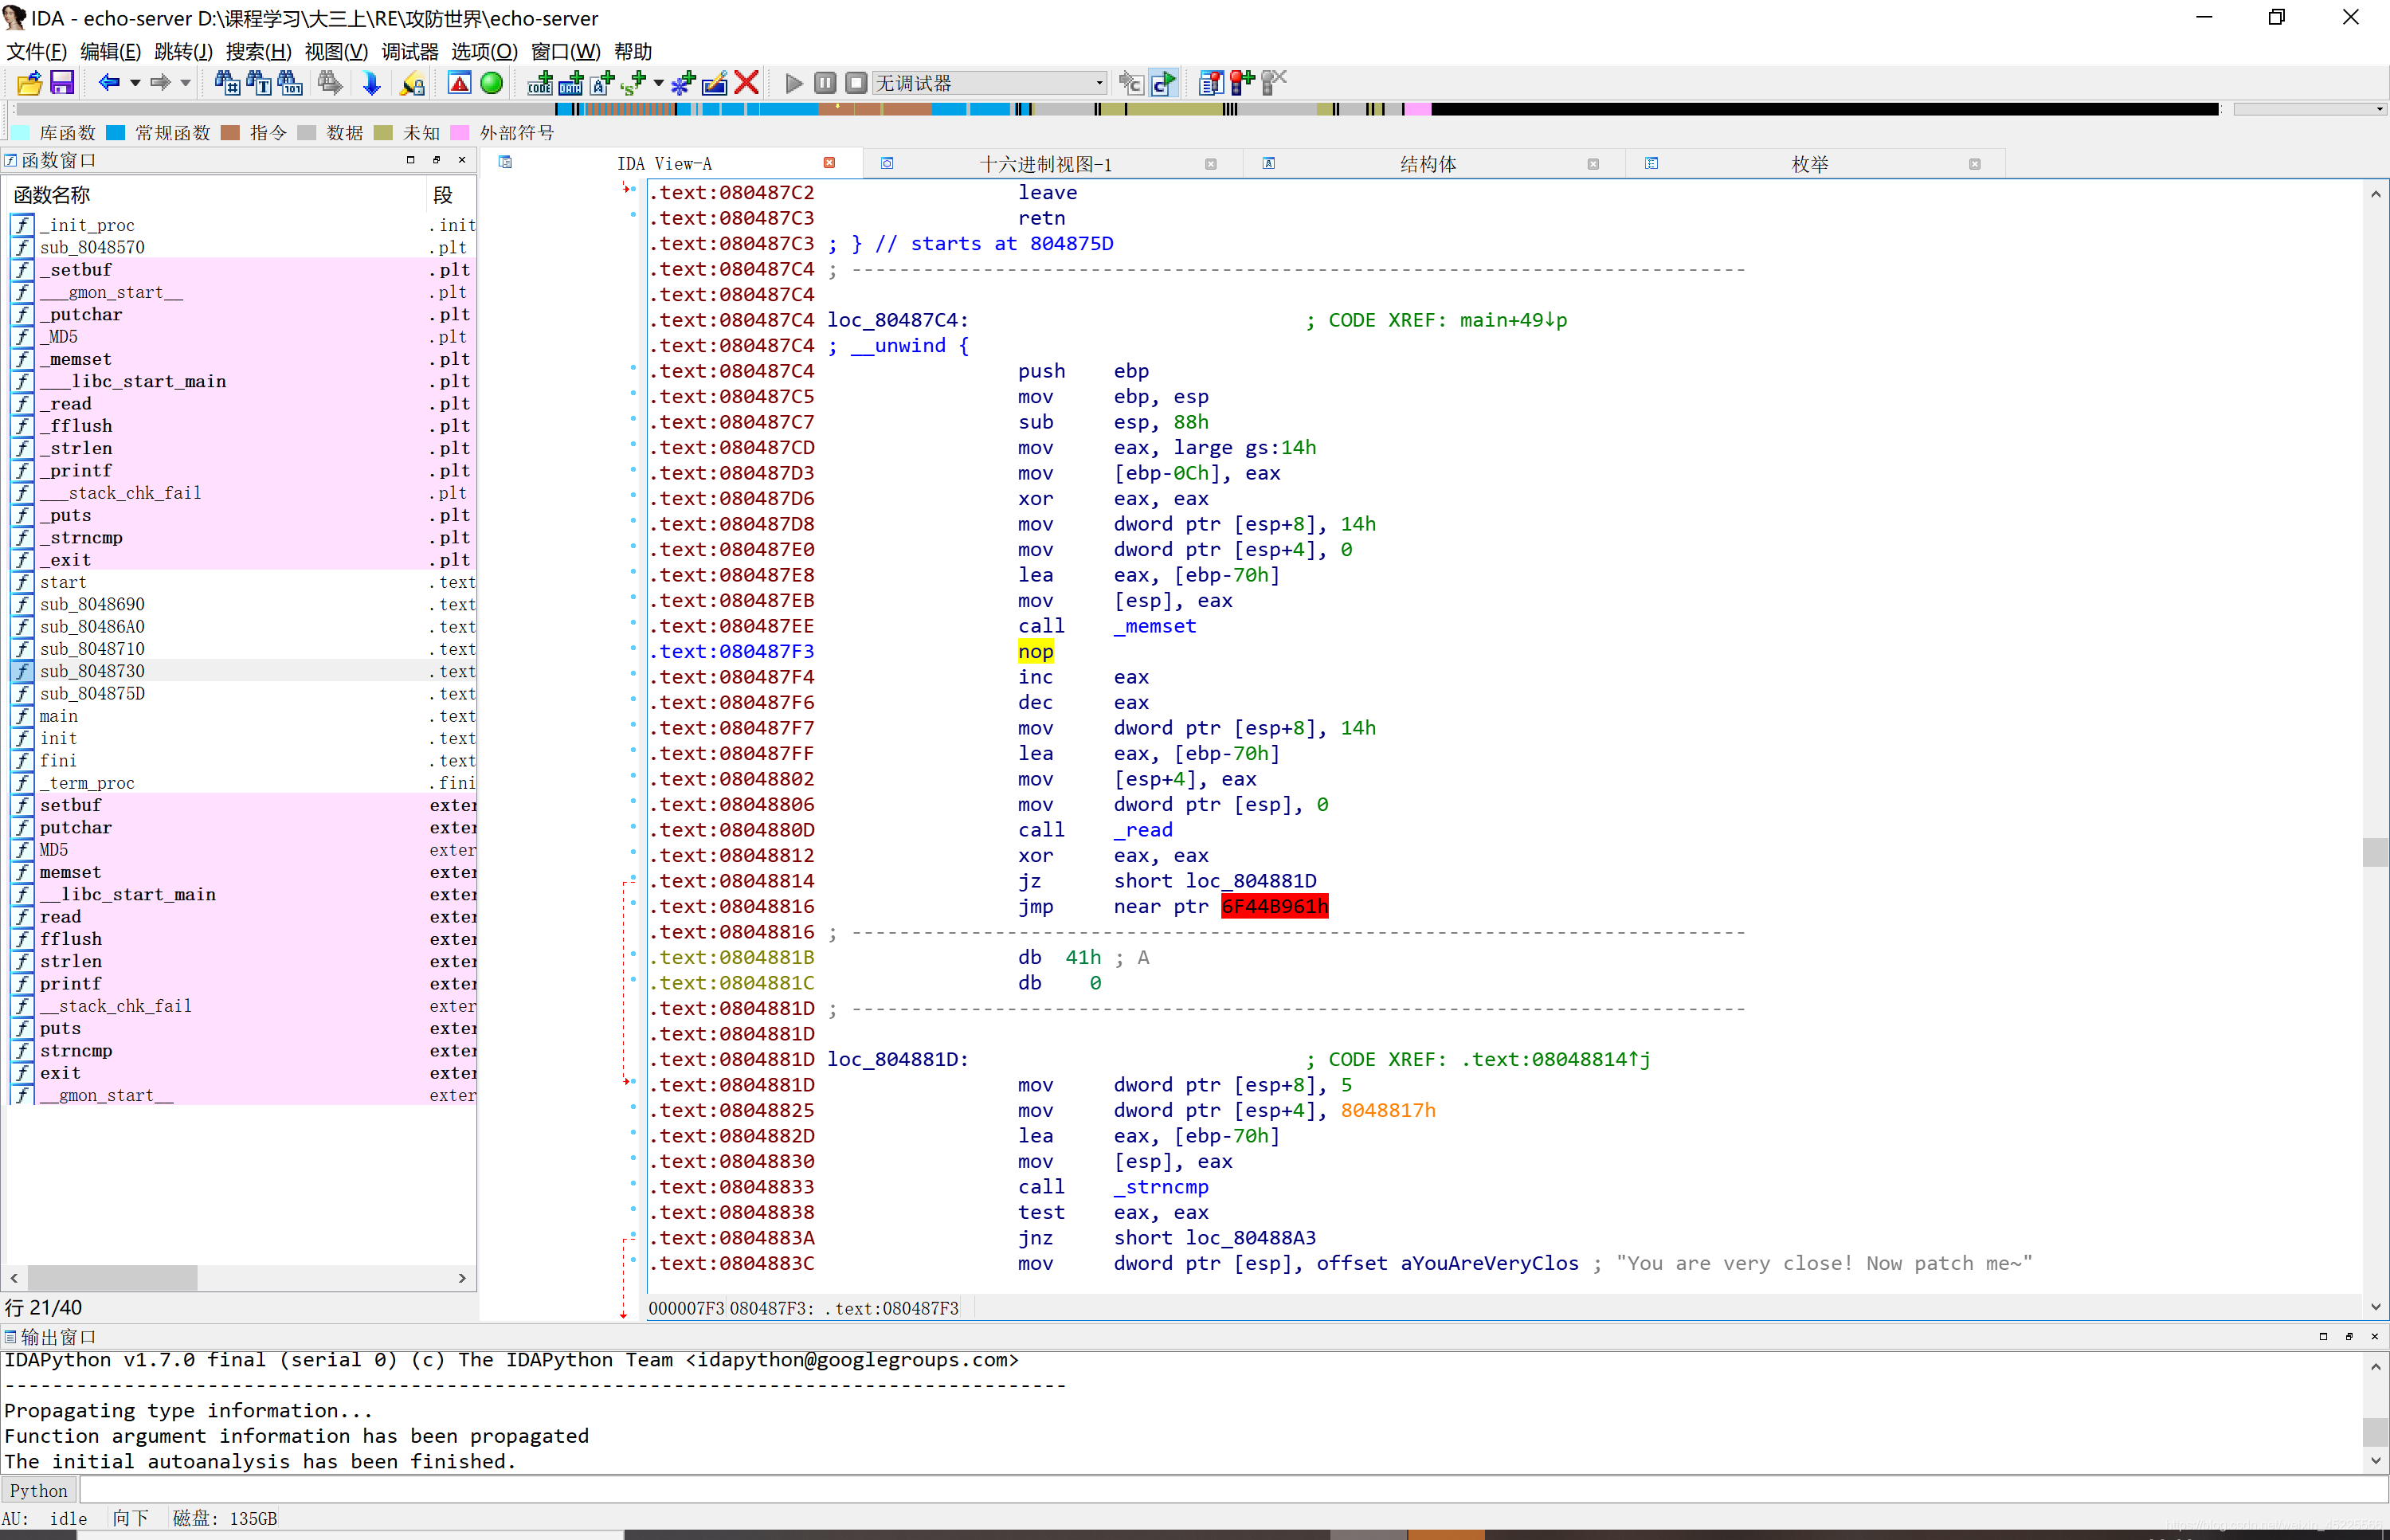Click the Python console language button
Viewport: 2390px width, 1540px height.
(39, 1490)
